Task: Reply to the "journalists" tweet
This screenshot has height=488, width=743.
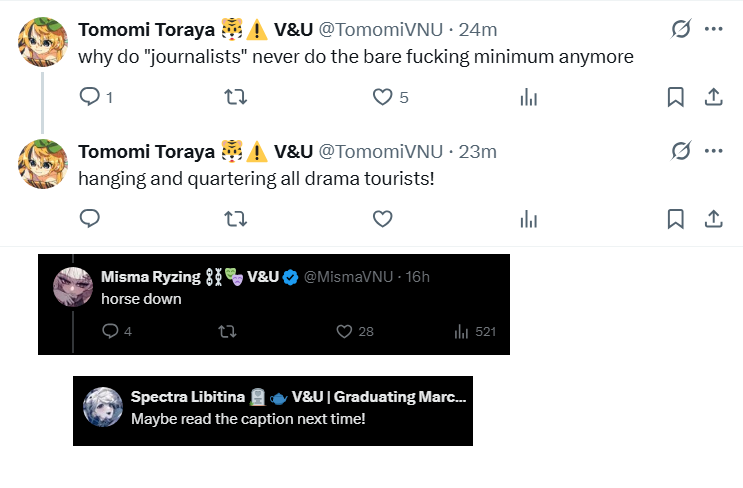Action: pos(89,97)
